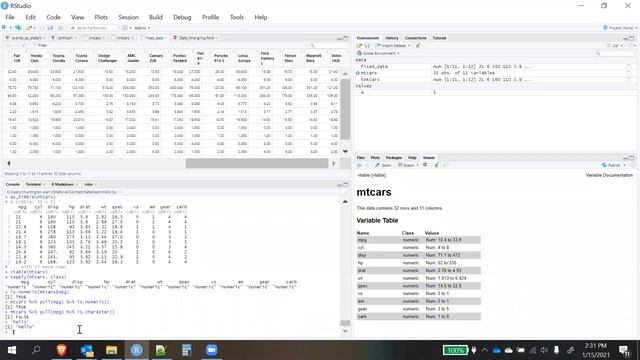Open the Debug menu
640x360 pixels.
pyautogui.click(x=182, y=17)
